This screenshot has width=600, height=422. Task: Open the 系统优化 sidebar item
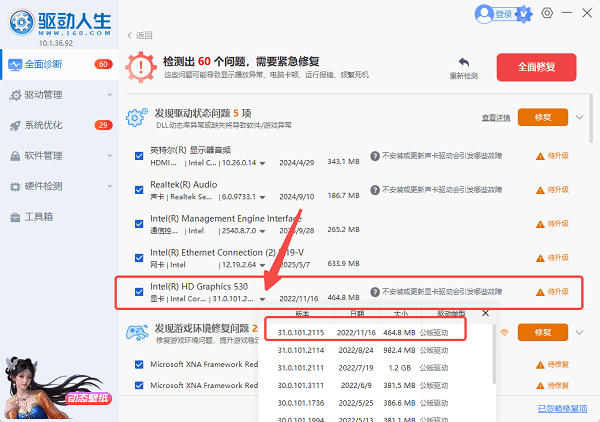pyautogui.click(x=60, y=125)
